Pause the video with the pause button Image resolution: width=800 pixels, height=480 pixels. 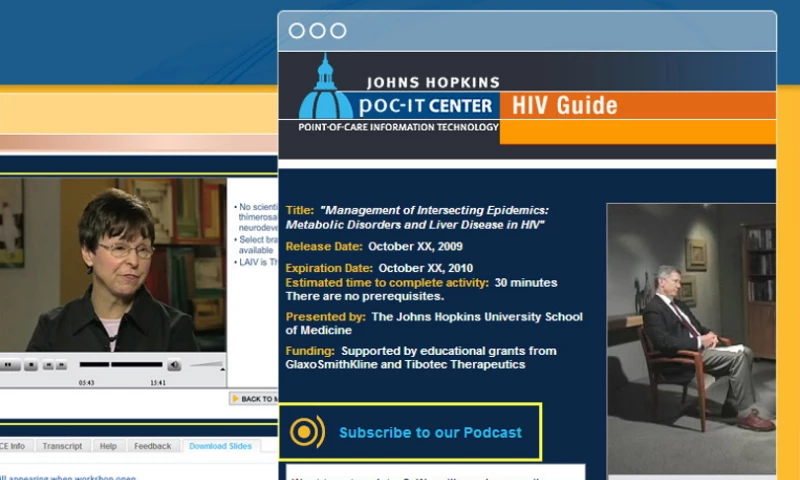click(8, 366)
